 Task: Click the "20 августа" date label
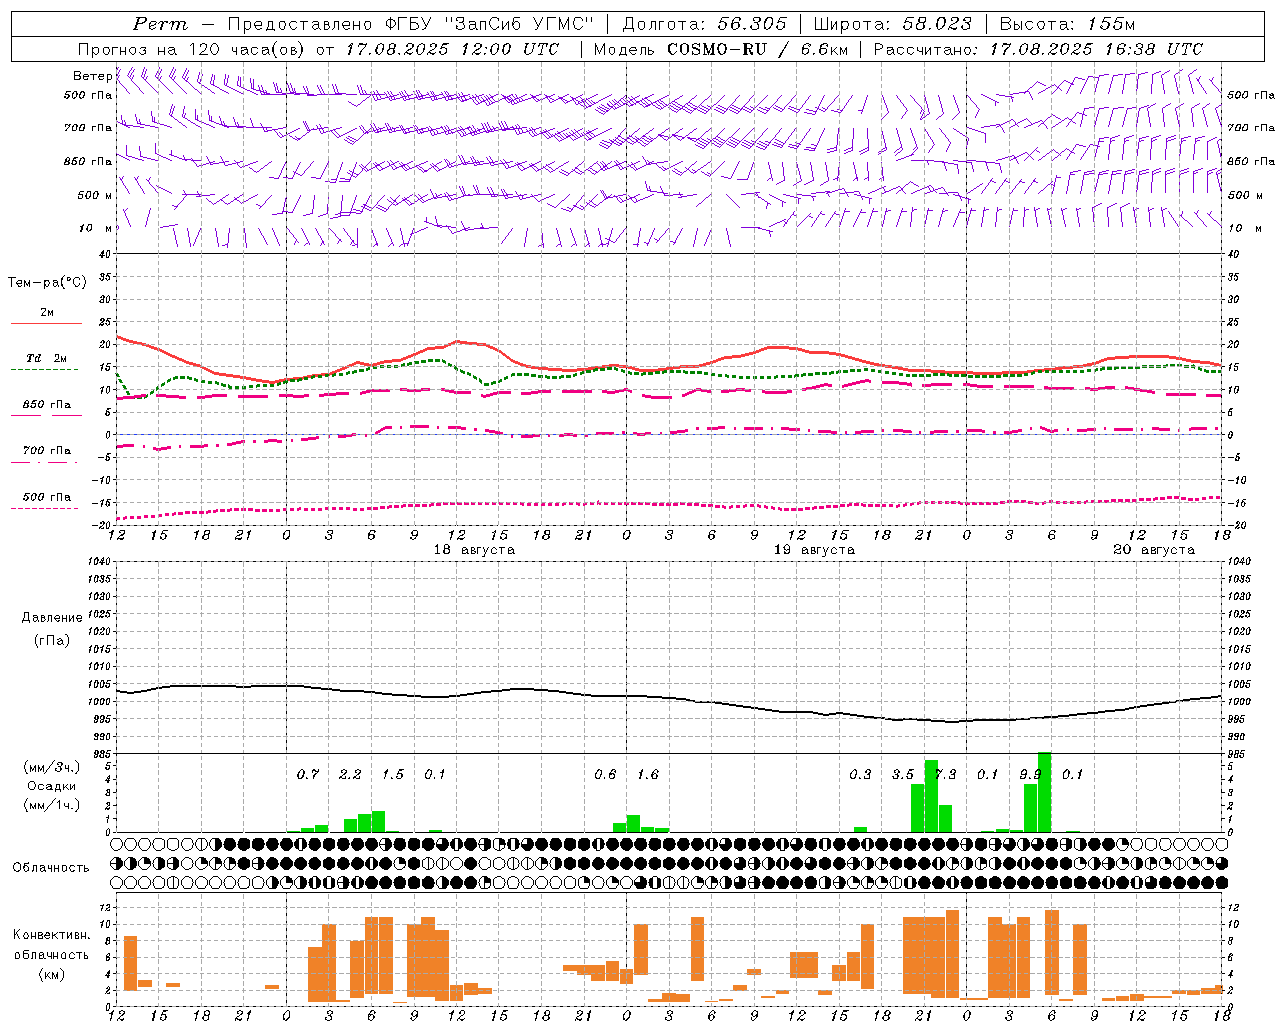coord(1154,550)
